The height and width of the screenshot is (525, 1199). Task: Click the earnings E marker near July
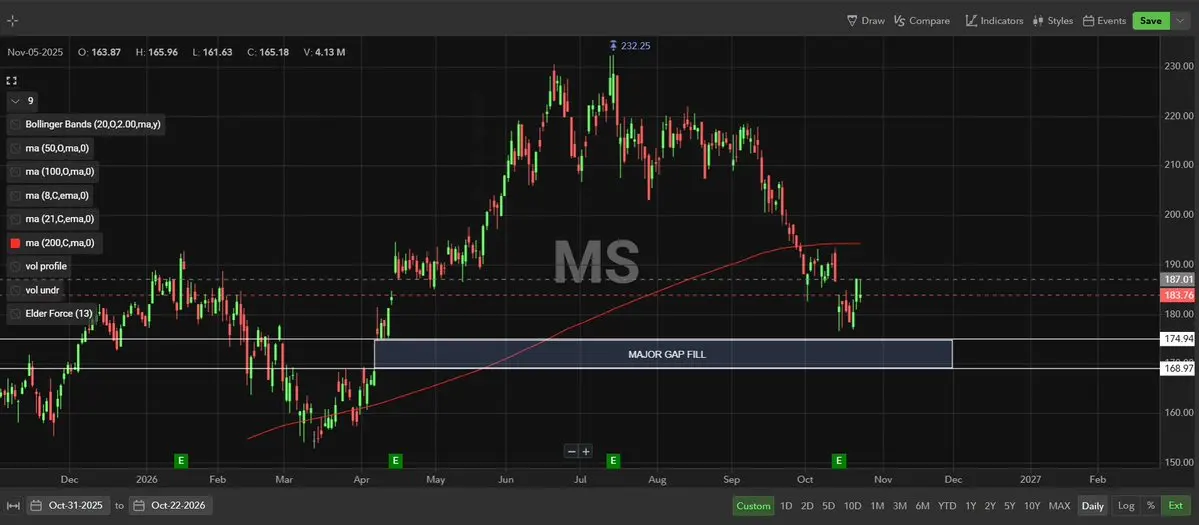612,461
